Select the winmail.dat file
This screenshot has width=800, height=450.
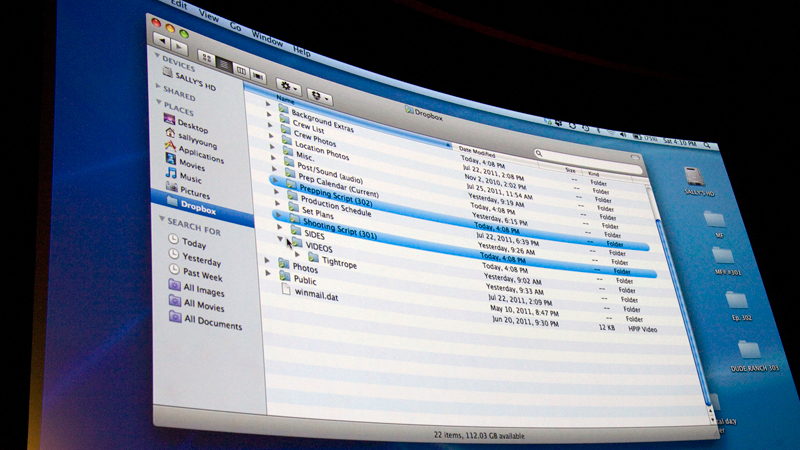click(x=309, y=293)
